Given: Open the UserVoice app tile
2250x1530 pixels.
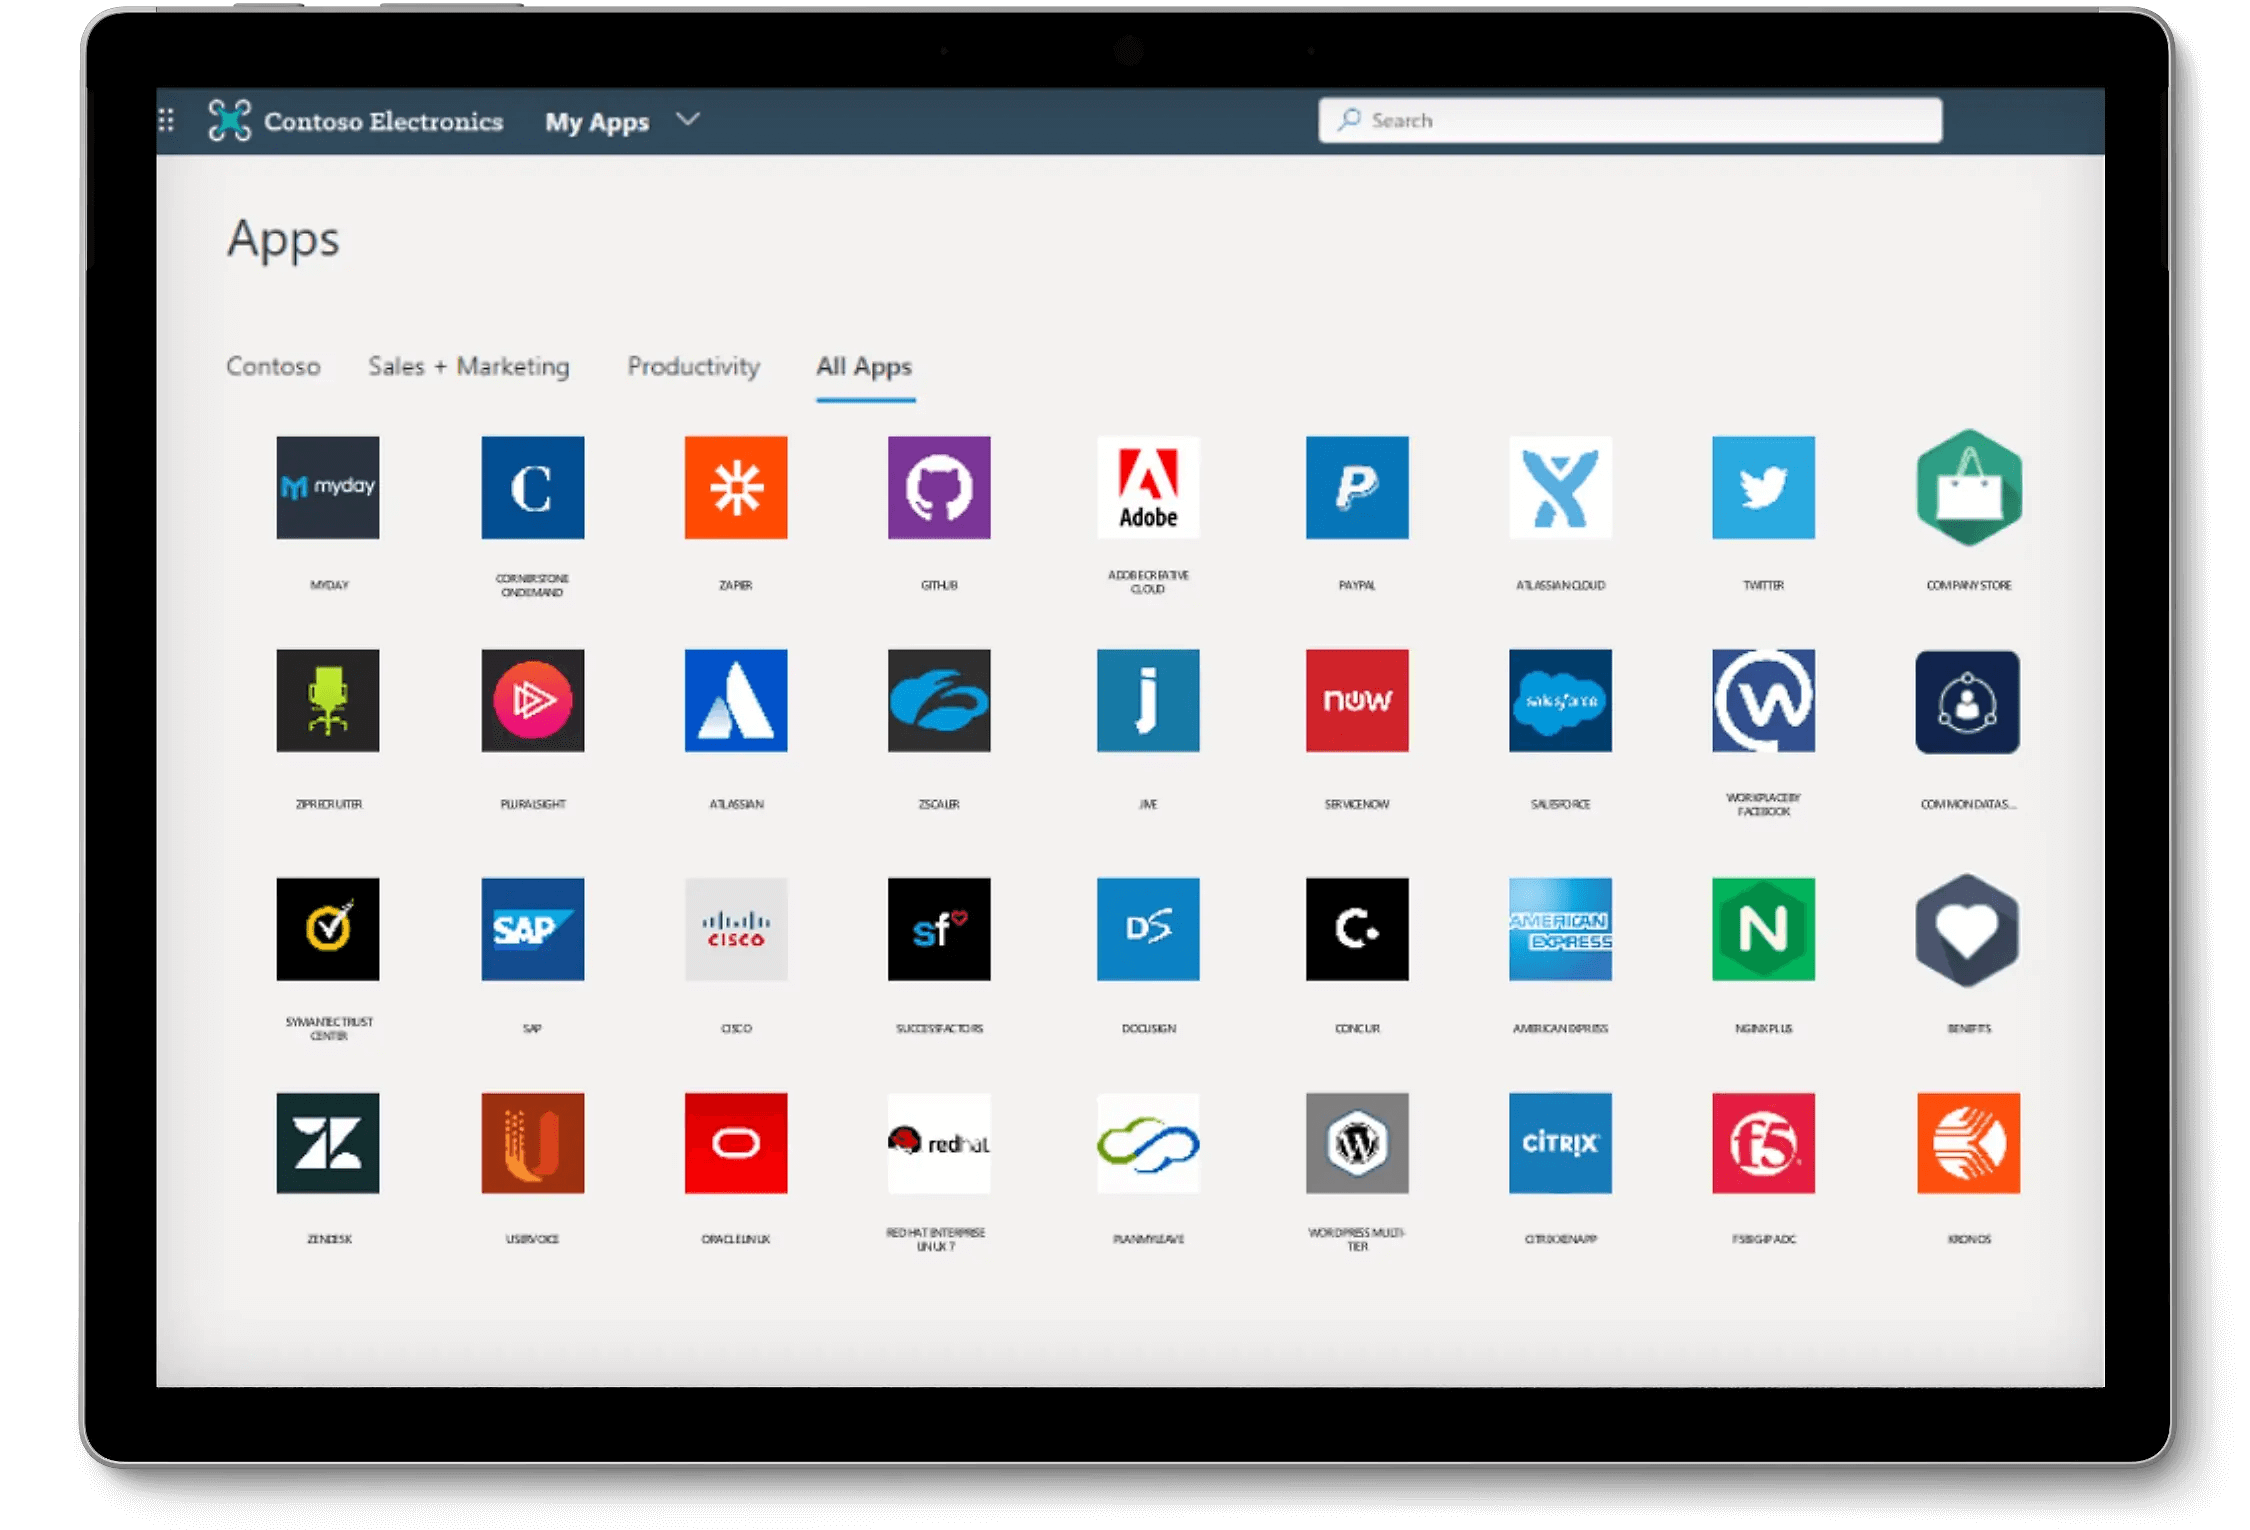Looking at the screenshot, I should click(x=532, y=1143).
